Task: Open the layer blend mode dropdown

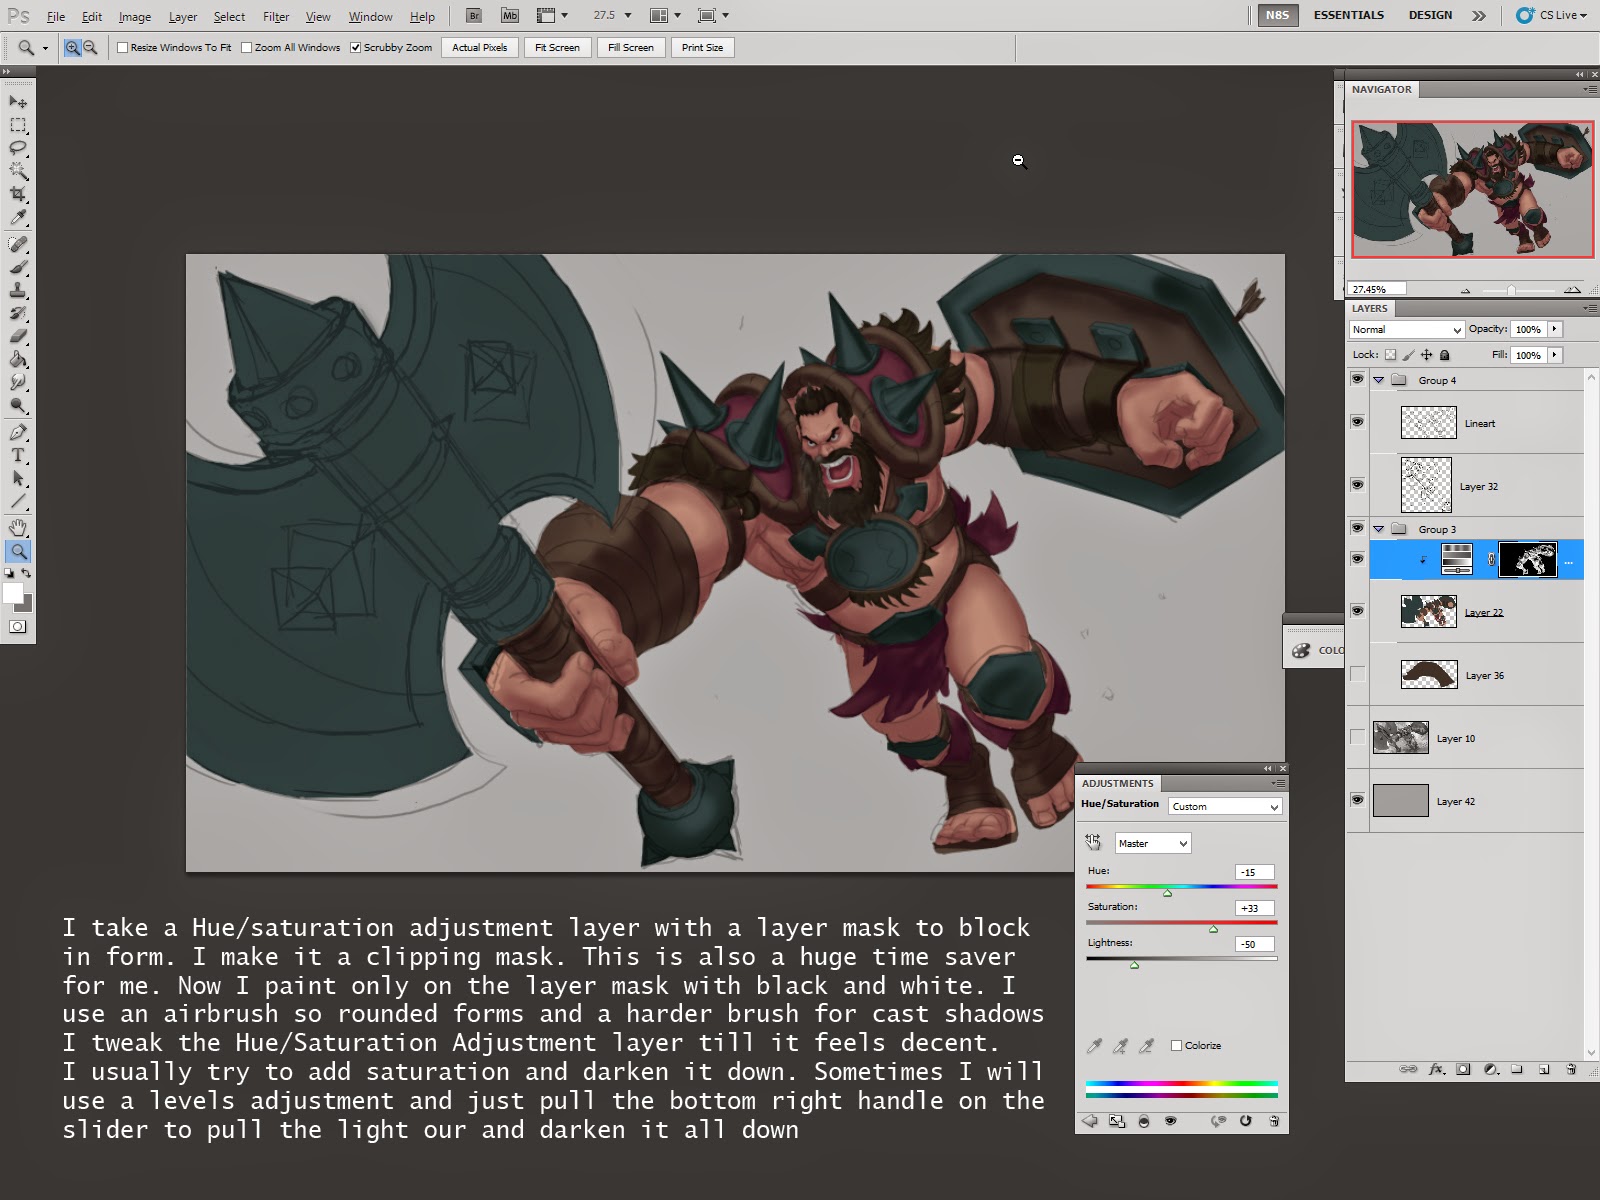Action: 1406,329
